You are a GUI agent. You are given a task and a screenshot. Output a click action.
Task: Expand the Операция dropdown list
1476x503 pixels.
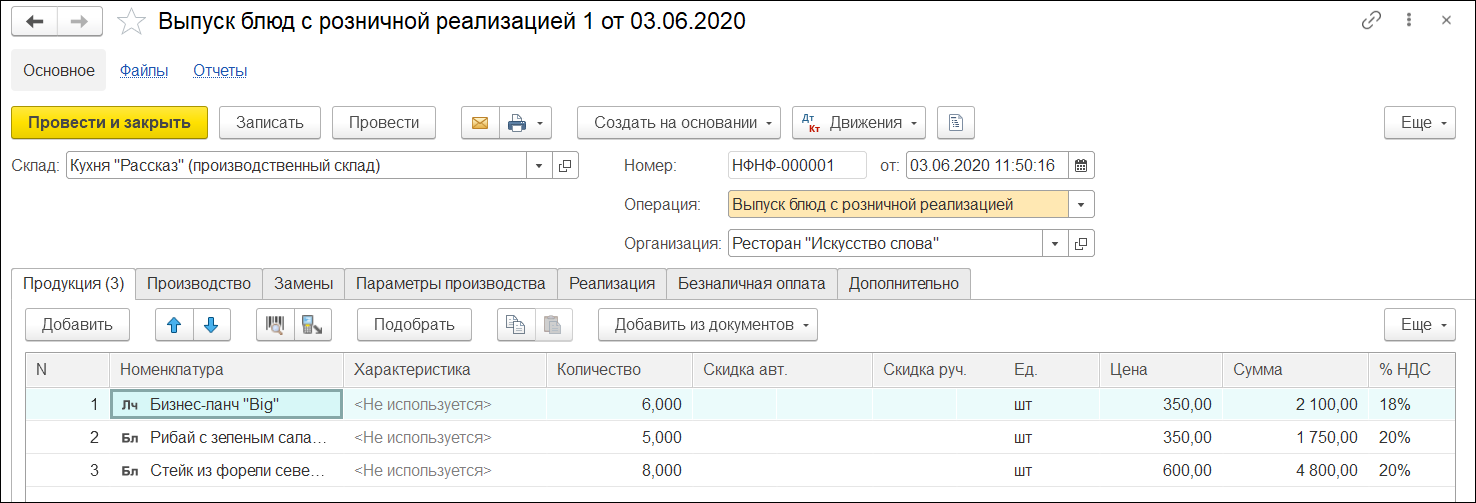(x=1081, y=205)
